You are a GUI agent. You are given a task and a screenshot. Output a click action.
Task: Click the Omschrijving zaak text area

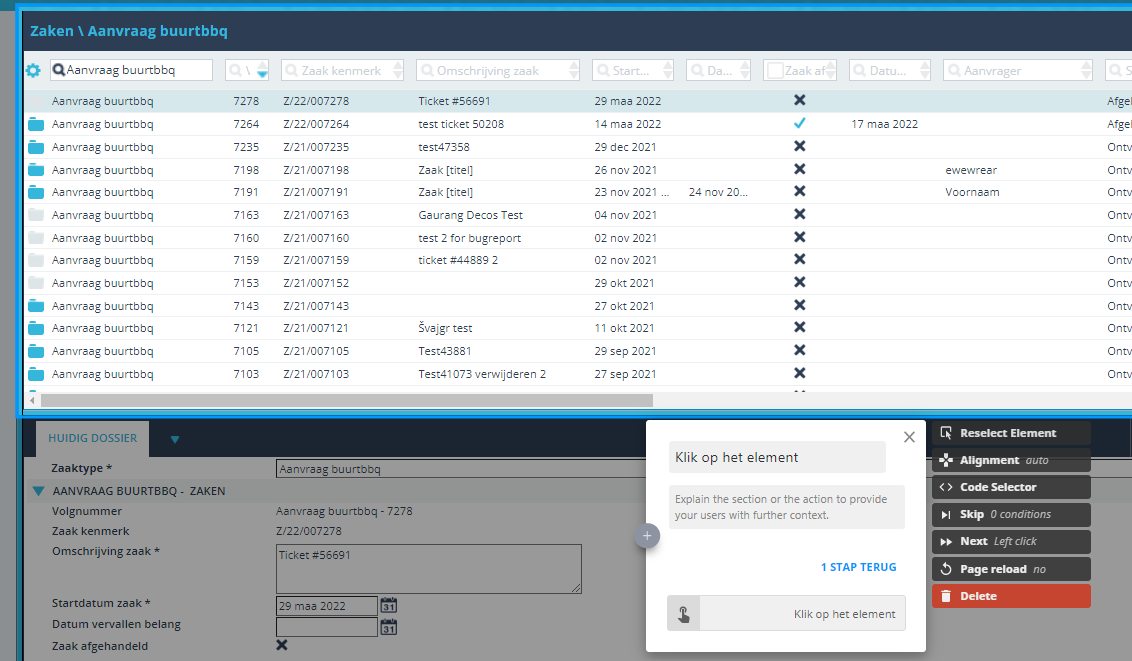tap(428, 569)
